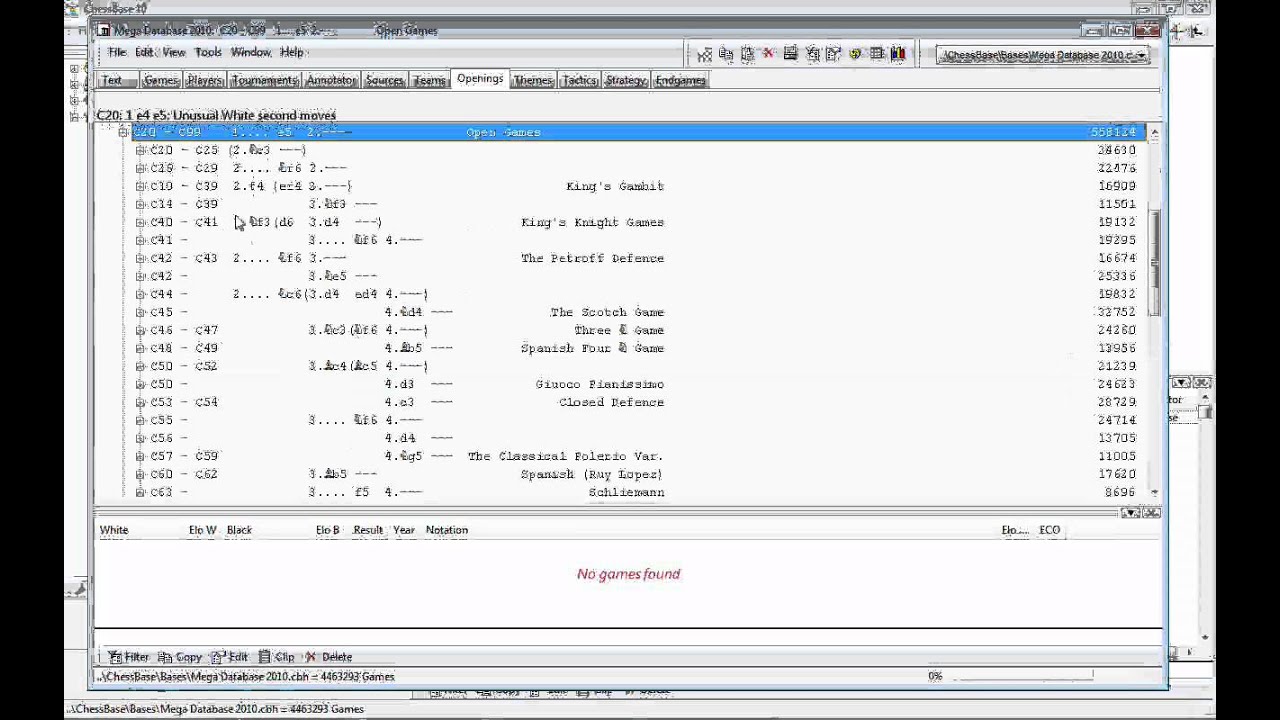
Task: Open the View menu
Action: point(174,52)
